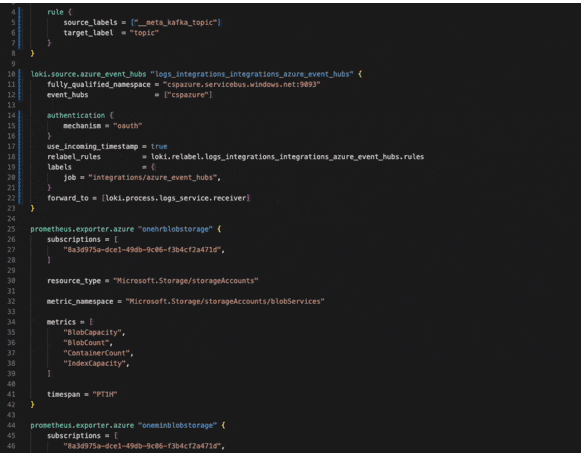Click the "BlobCount" metric entry

pos(86,343)
